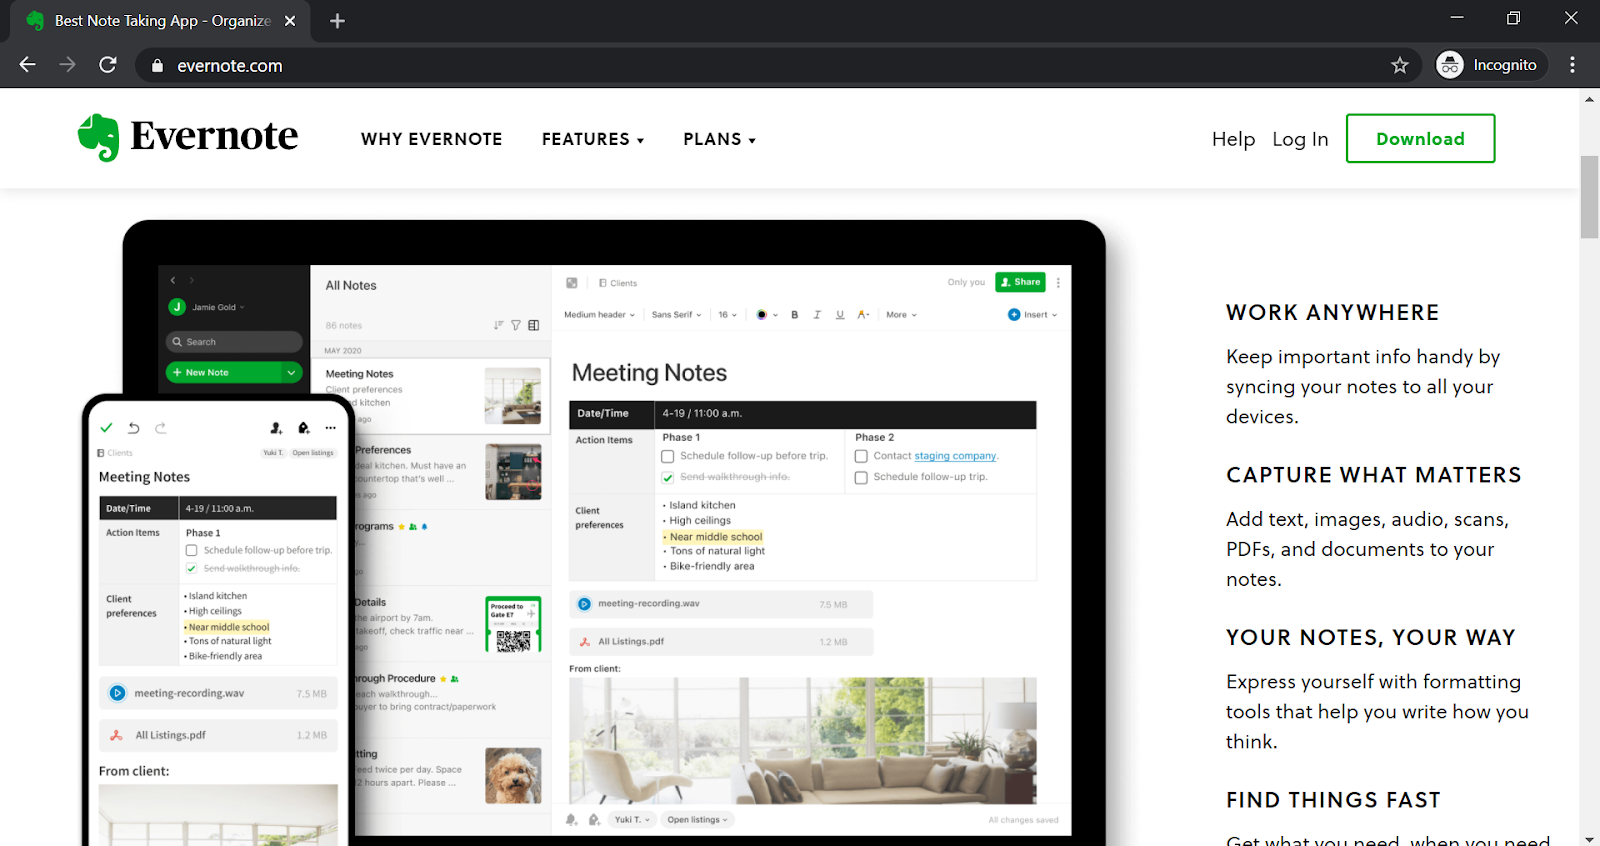Click the Yuki T. tag dropdown at the note bottom
Viewport: 1600px width, 846px height.
[x=632, y=820]
